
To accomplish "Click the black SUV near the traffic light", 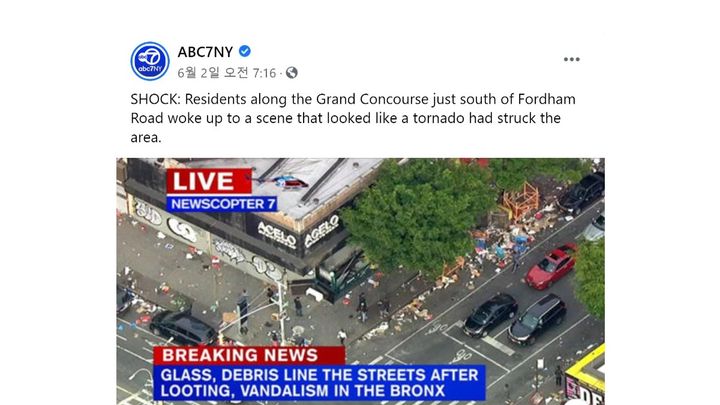I will click(182, 328).
